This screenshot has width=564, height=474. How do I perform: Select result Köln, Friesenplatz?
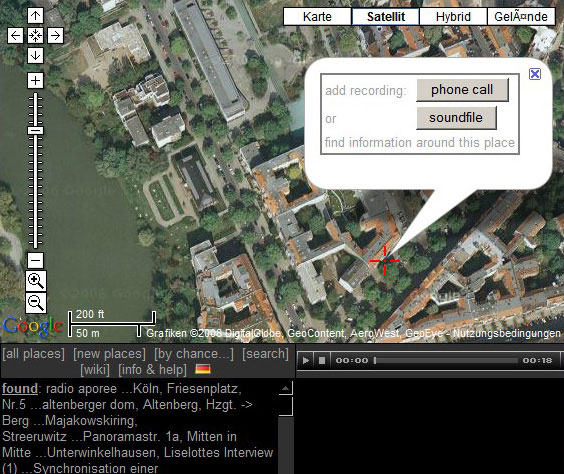(x=187, y=388)
